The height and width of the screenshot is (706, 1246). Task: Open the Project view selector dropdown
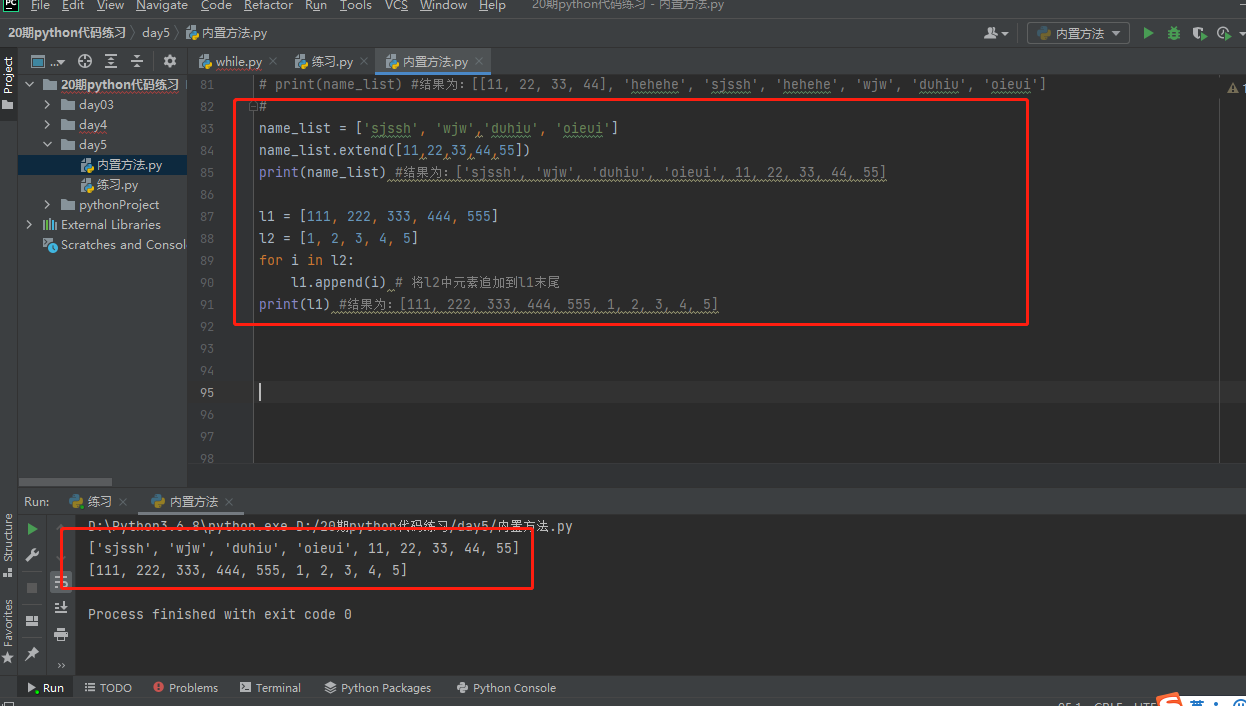pos(46,61)
